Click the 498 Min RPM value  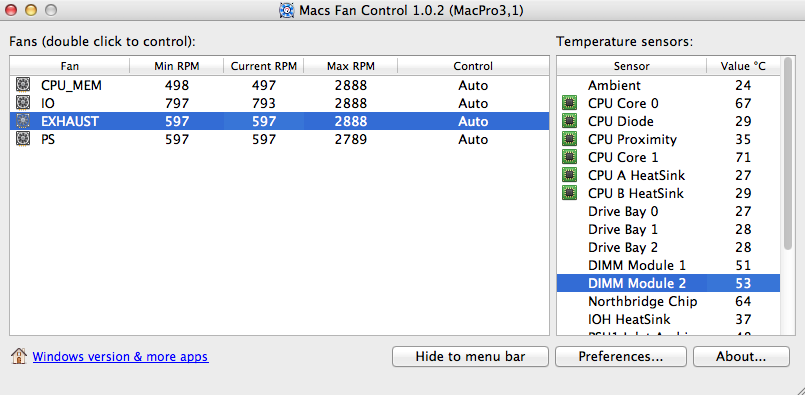177,85
